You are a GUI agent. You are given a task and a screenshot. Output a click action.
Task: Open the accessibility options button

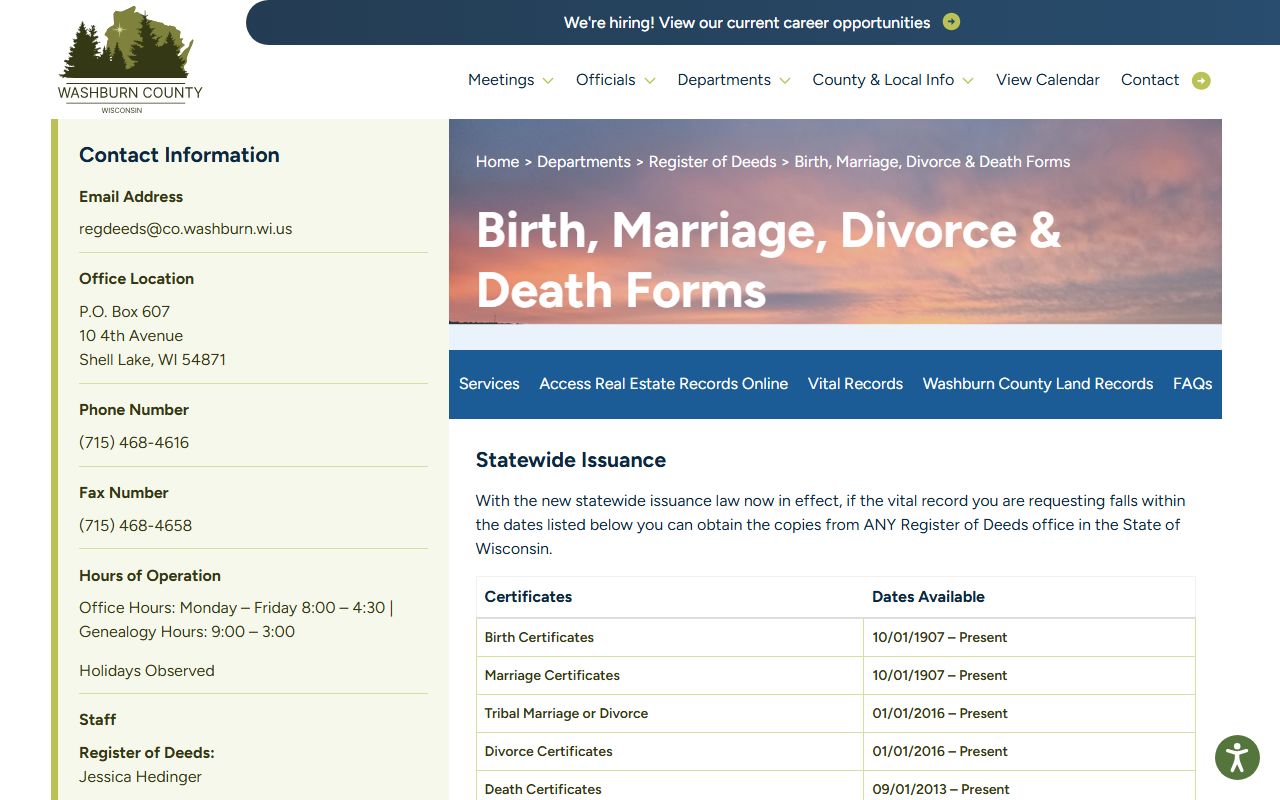pos(1237,757)
